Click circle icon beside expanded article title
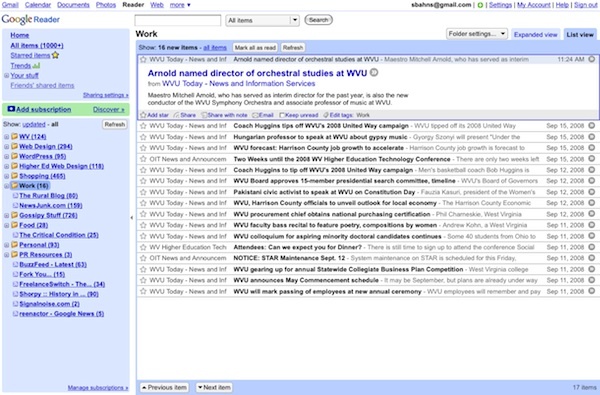The image size is (600, 395). pyautogui.click(x=374, y=72)
